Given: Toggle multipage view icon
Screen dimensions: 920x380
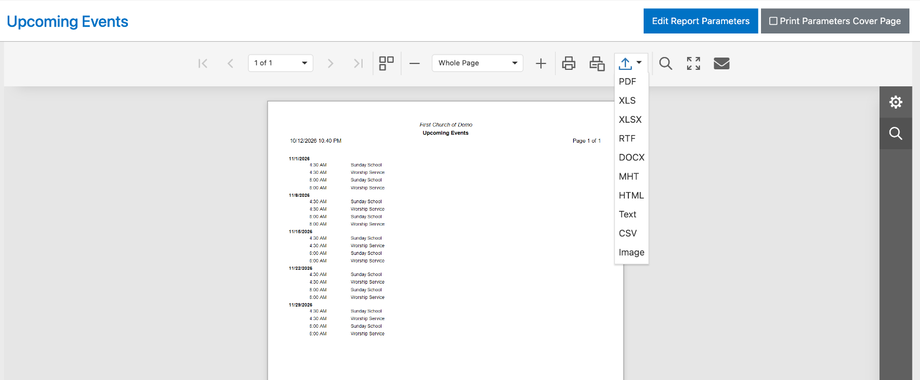Looking at the screenshot, I should [x=386, y=63].
